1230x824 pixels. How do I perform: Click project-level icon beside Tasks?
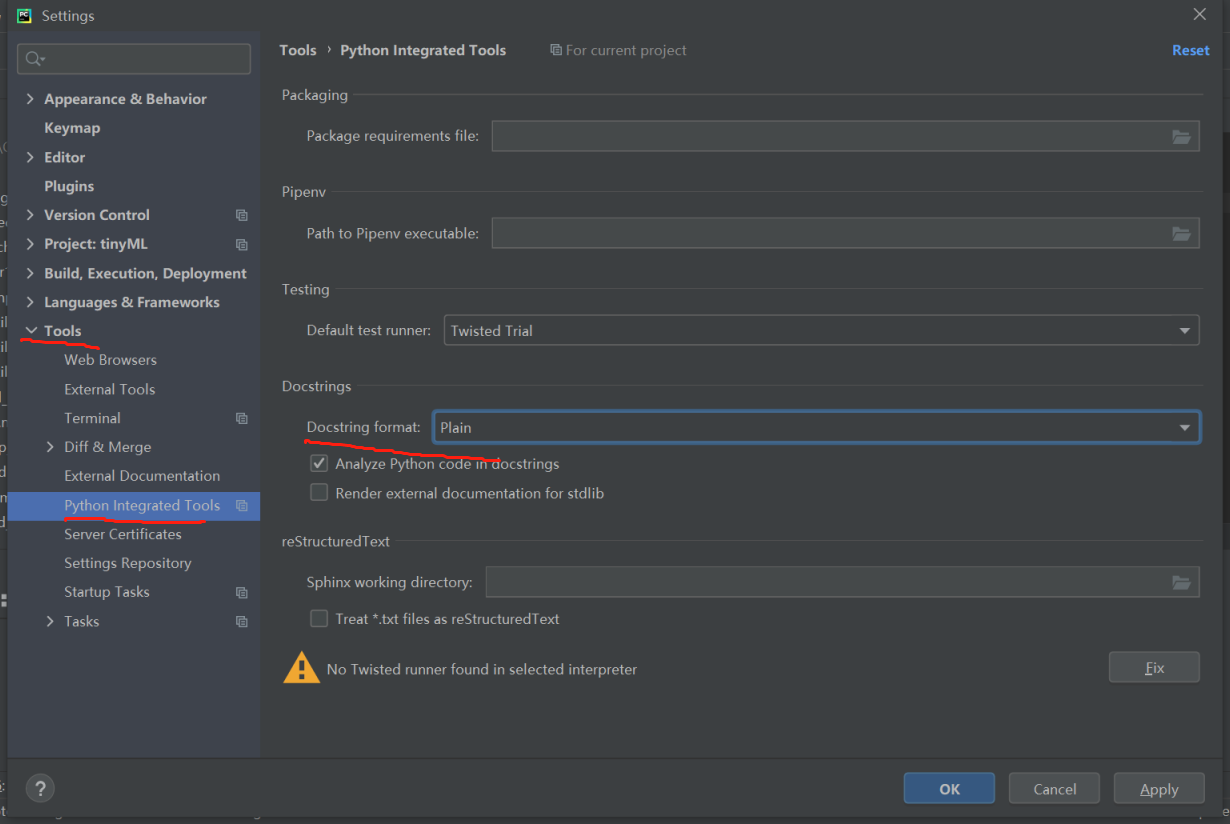pyautogui.click(x=241, y=621)
